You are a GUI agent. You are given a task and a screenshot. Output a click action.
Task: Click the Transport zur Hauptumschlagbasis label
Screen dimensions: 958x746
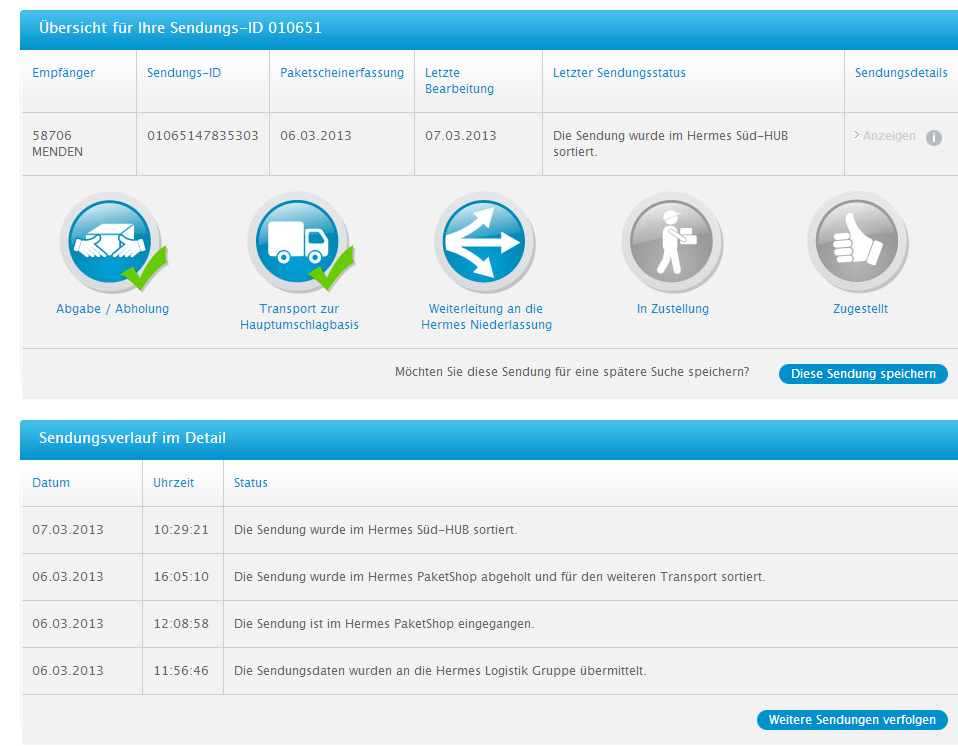pos(299,317)
